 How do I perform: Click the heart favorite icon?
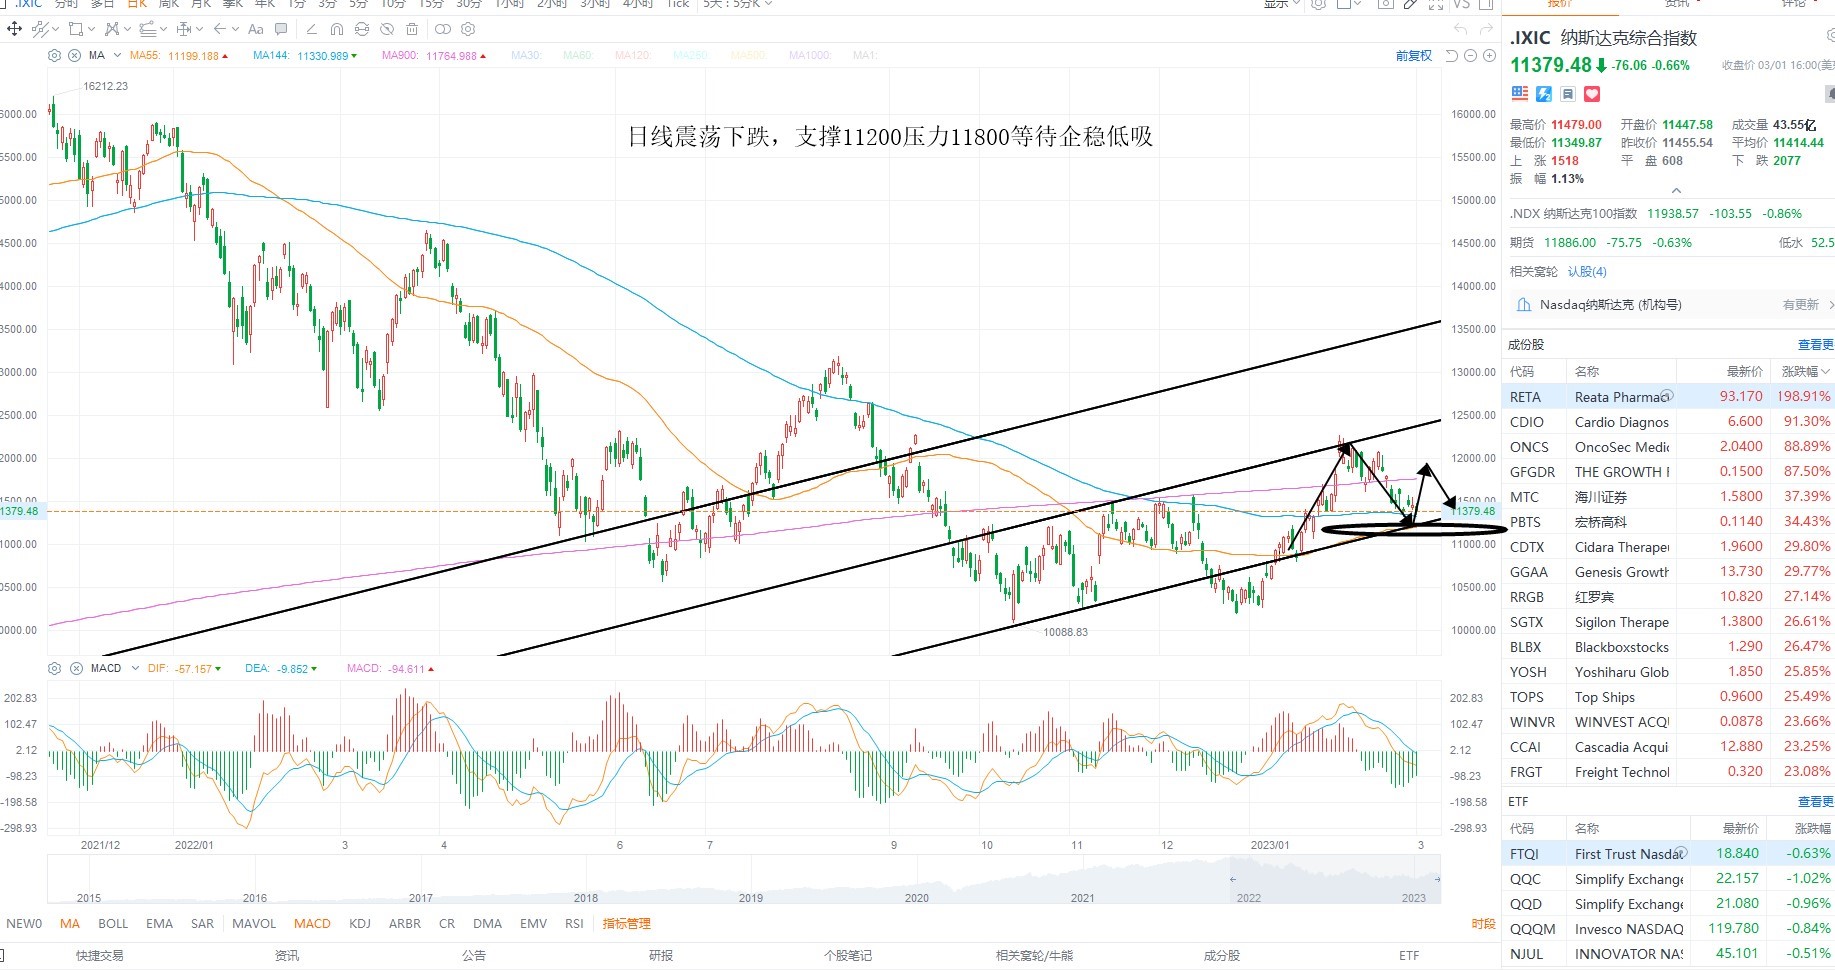[x=1592, y=94]
